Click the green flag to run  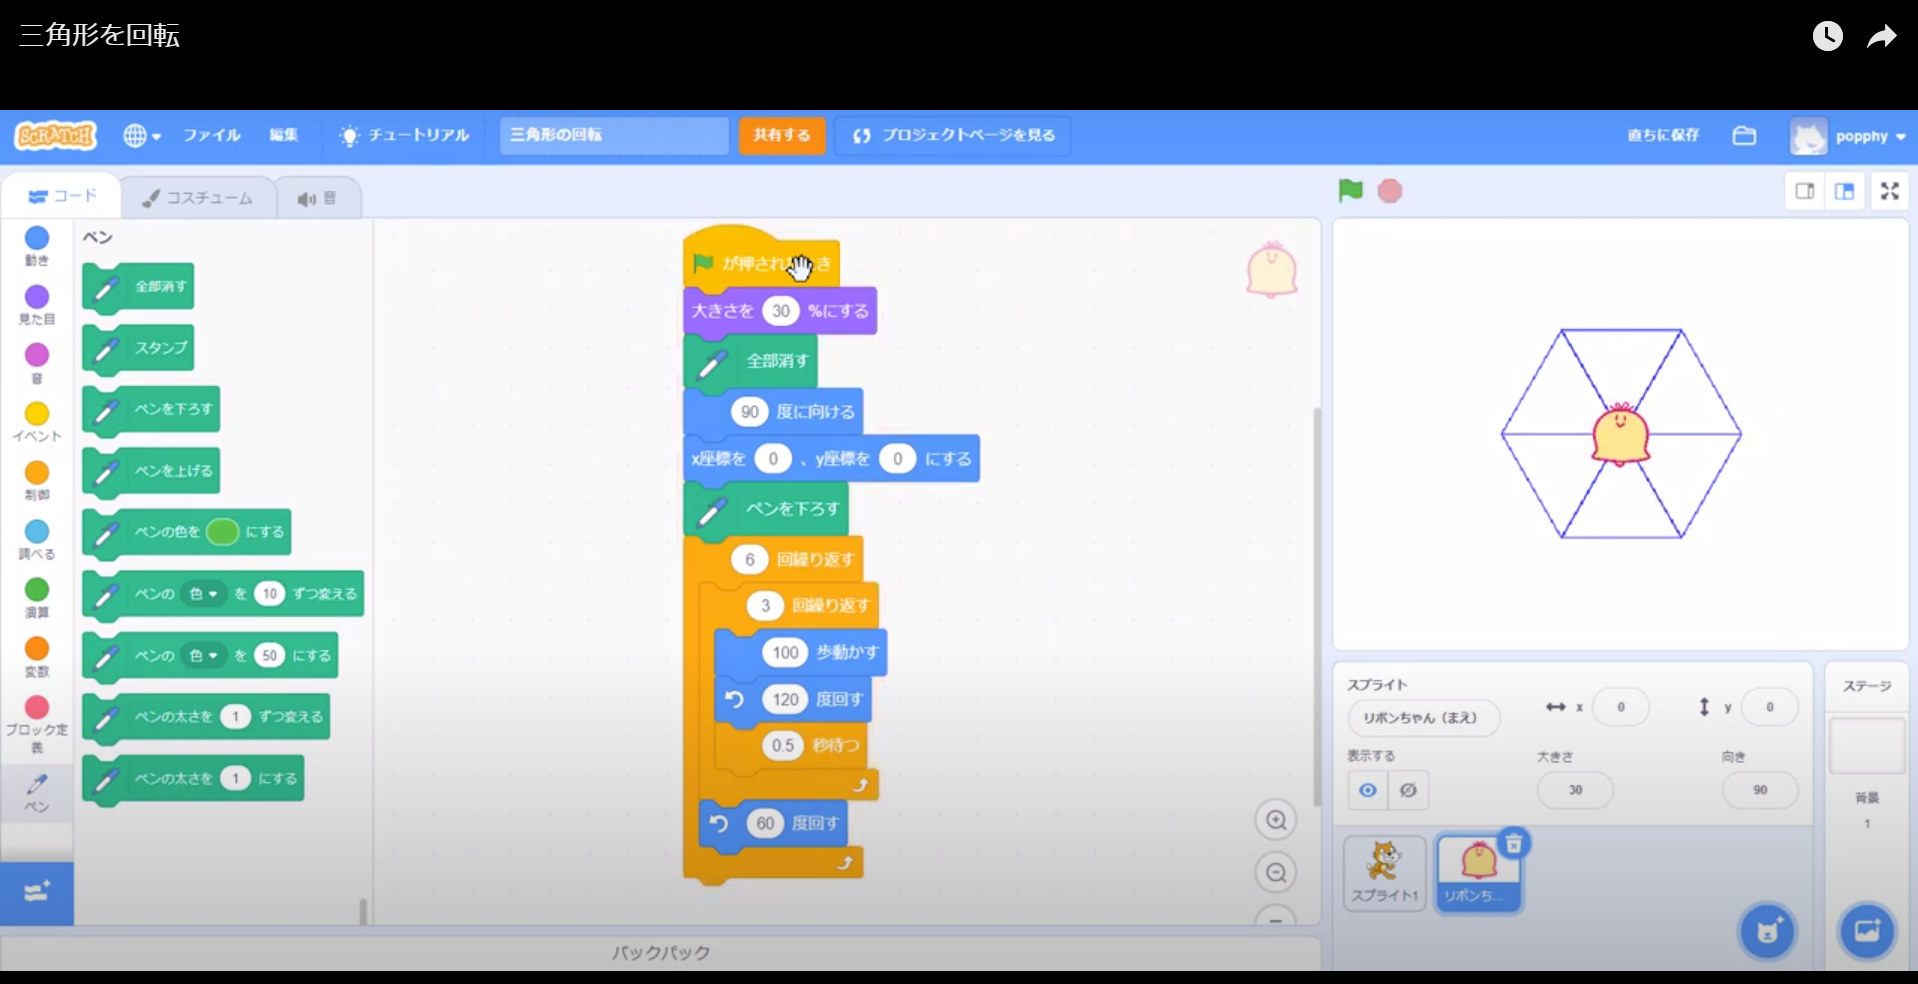point(1350,190)
